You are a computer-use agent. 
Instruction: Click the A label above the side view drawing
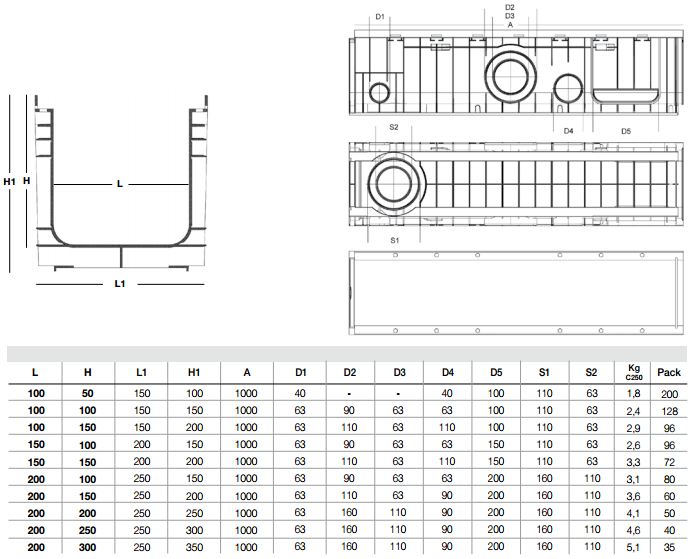[x=510, y=25]
